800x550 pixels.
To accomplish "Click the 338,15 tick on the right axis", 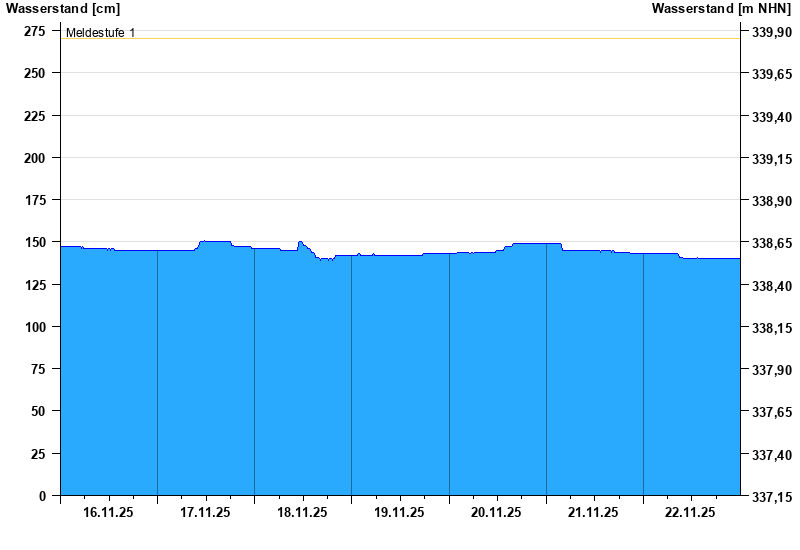I will pos(770,328).
